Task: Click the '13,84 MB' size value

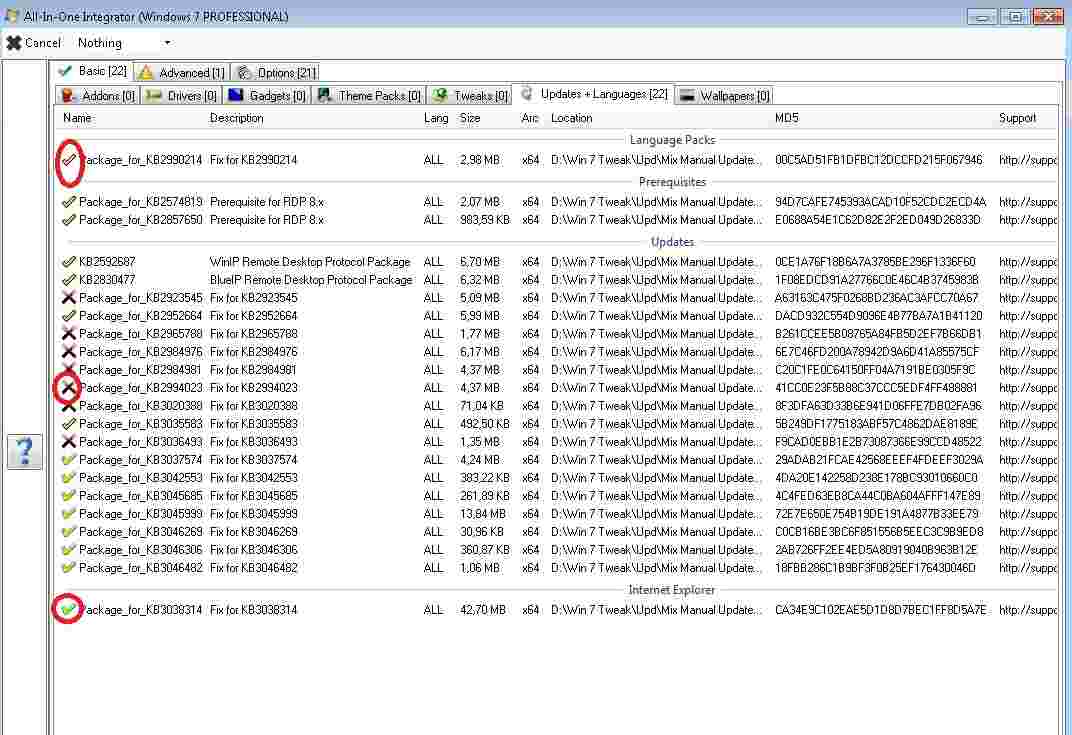Action: click(x=483, y=514)
